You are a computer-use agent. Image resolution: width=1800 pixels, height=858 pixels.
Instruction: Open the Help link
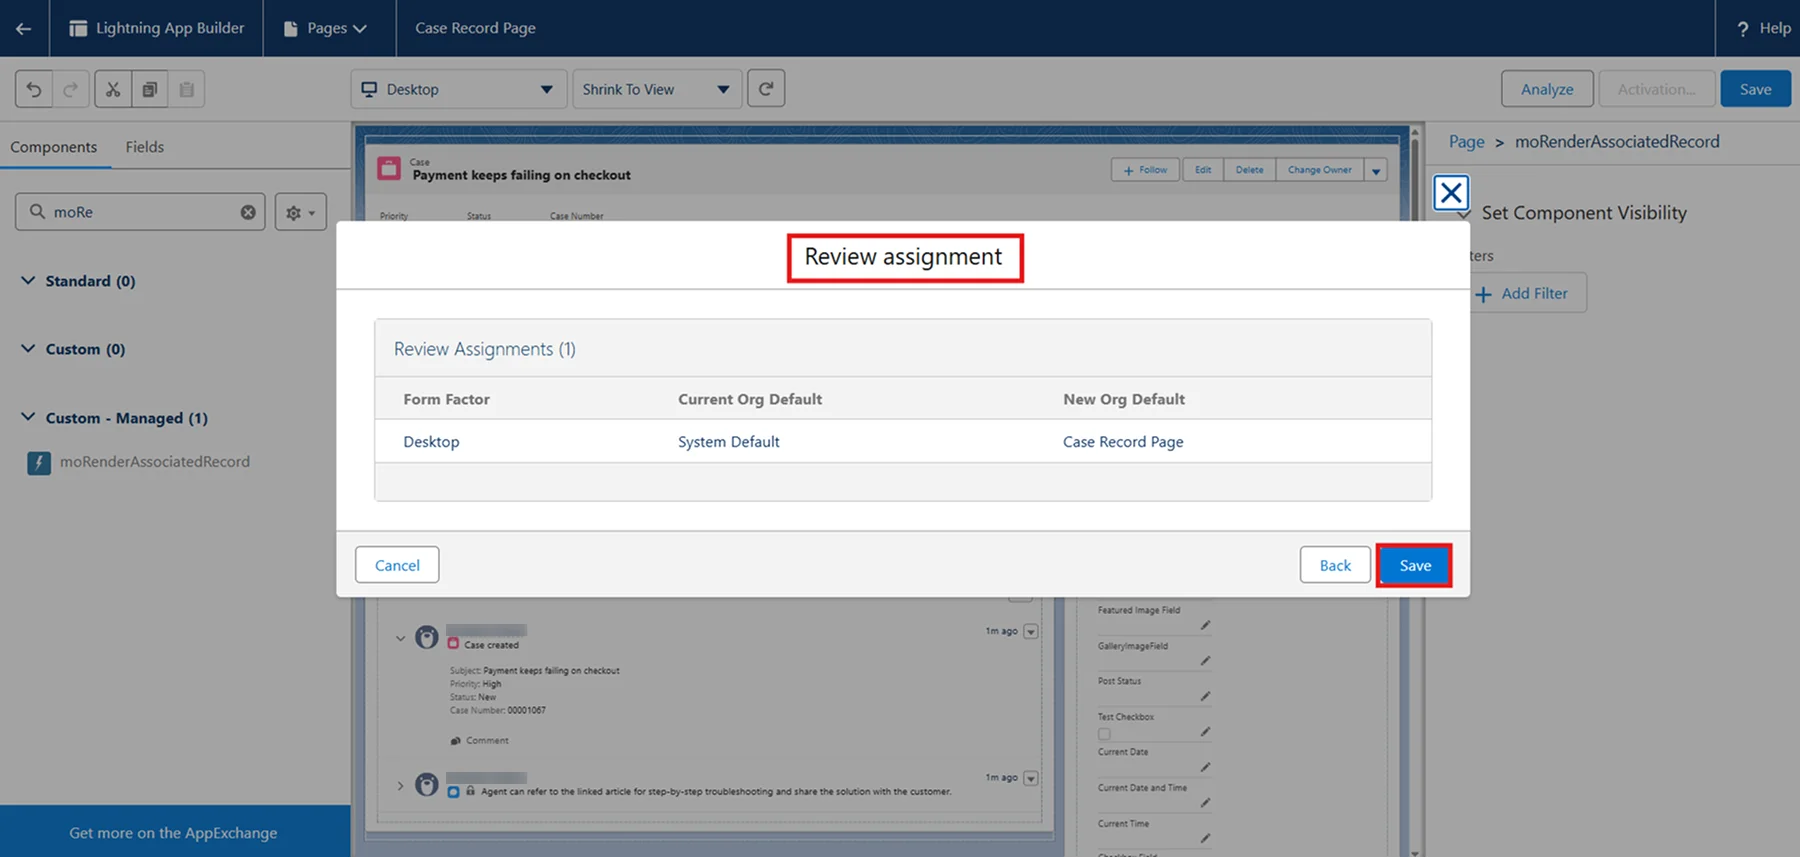click(x=1764, y=28)
